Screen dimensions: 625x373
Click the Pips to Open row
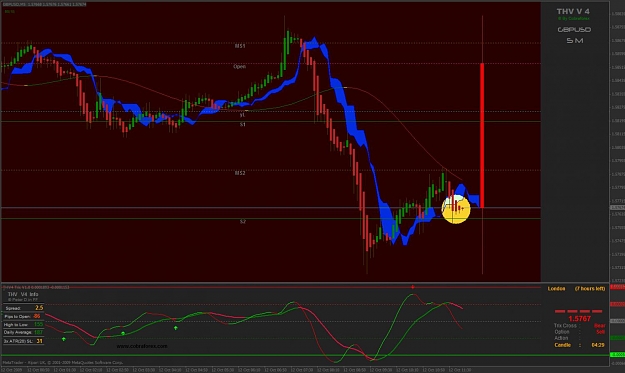(x=24, y=316)
